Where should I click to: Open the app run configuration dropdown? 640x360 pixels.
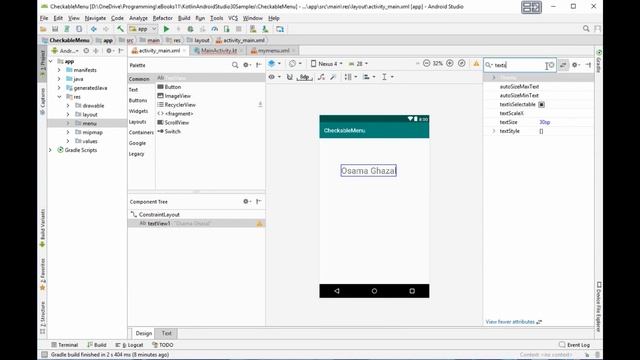(142, 29)
